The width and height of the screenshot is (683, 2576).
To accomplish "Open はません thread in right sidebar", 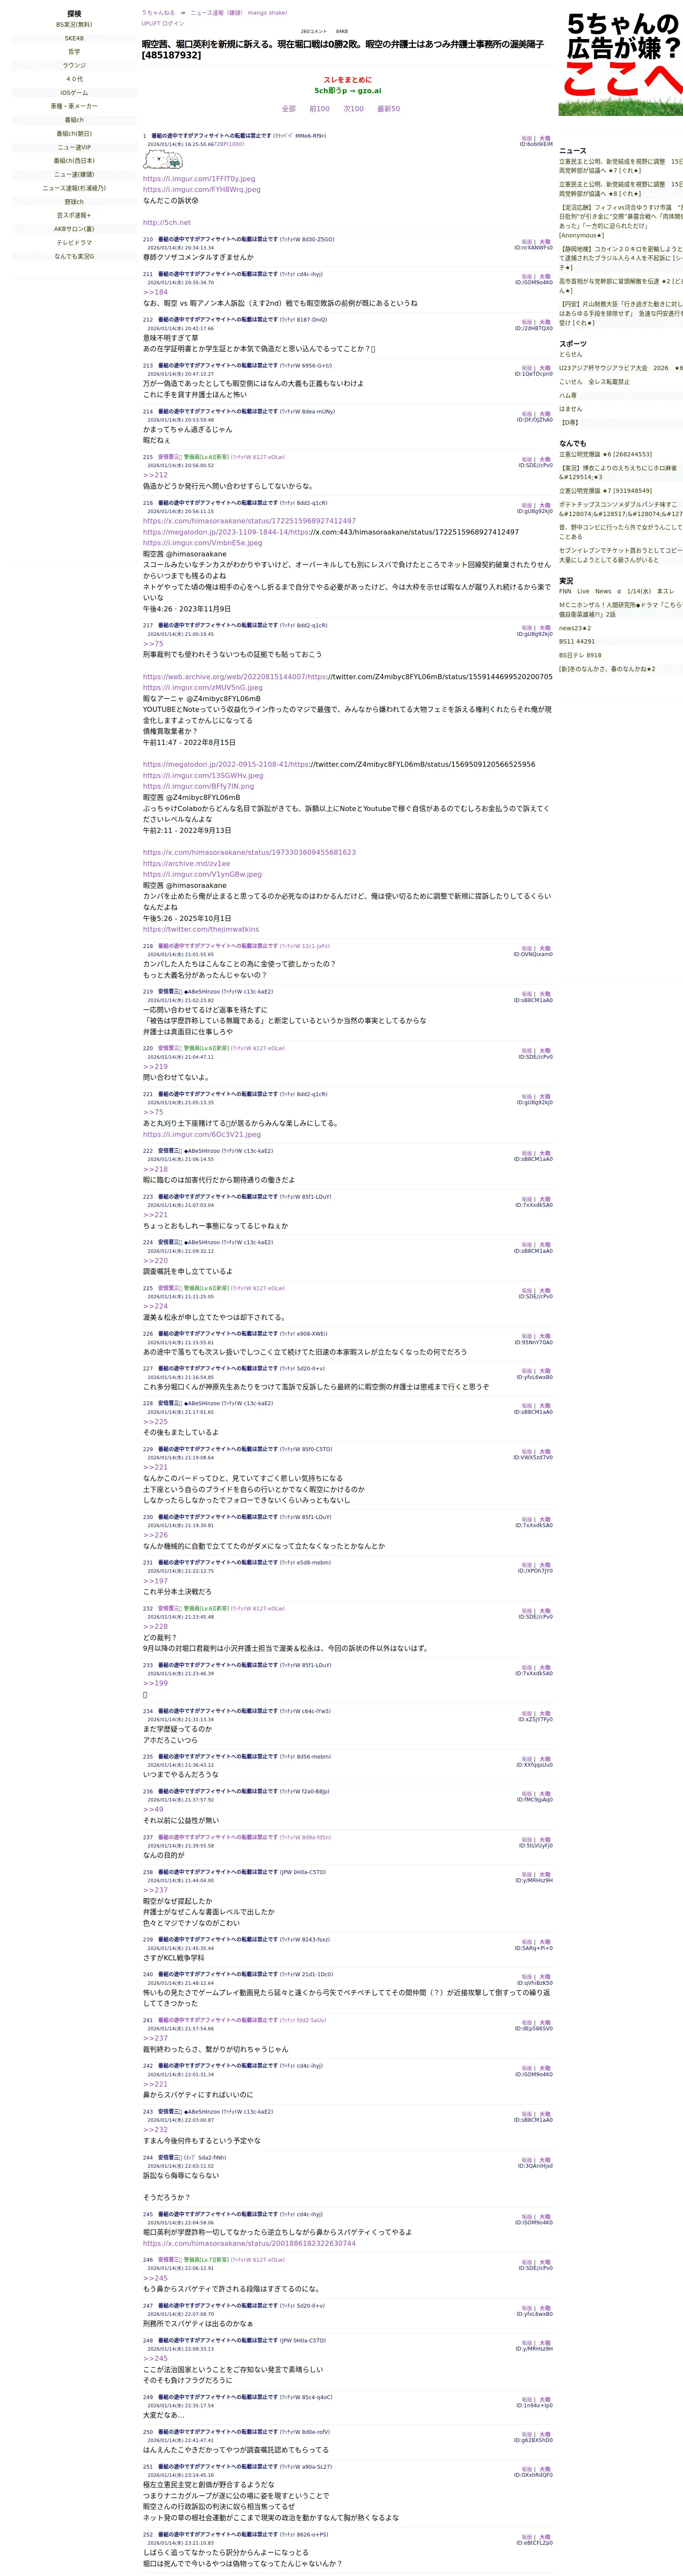I will pyautogui.click(x=570, y=409).
